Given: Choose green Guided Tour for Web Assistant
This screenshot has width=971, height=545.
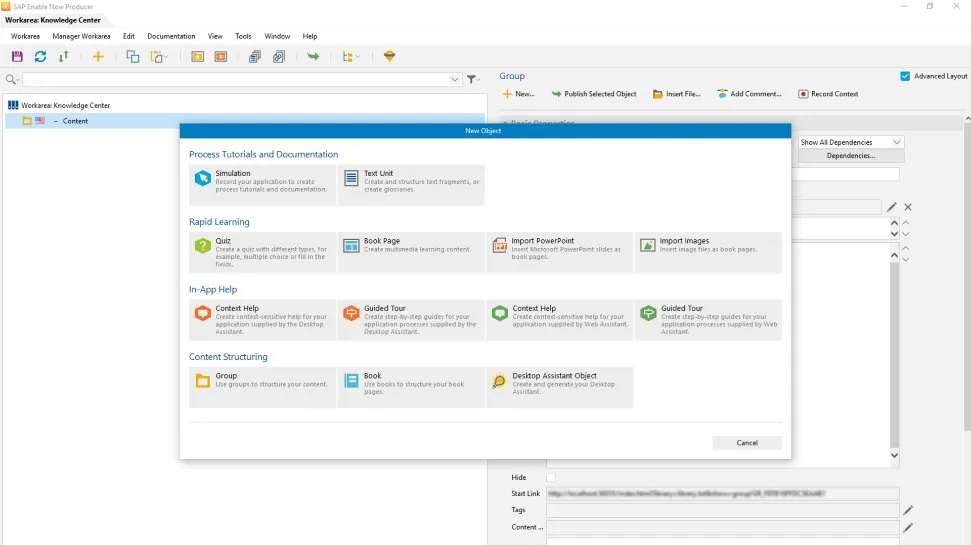Looking at the screenshot, I should coord(708,320).
